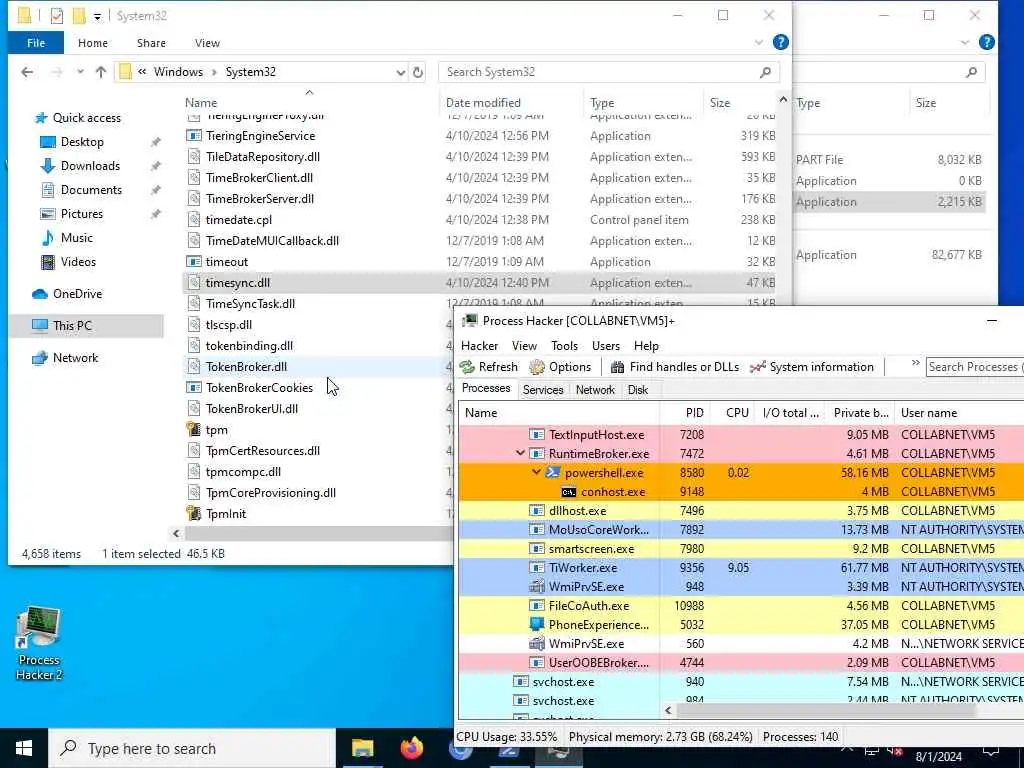Refresh the System32 folder view
The height and width of the screenshot is (768, 1024).
pyautogui.click(x=418, y=72)
